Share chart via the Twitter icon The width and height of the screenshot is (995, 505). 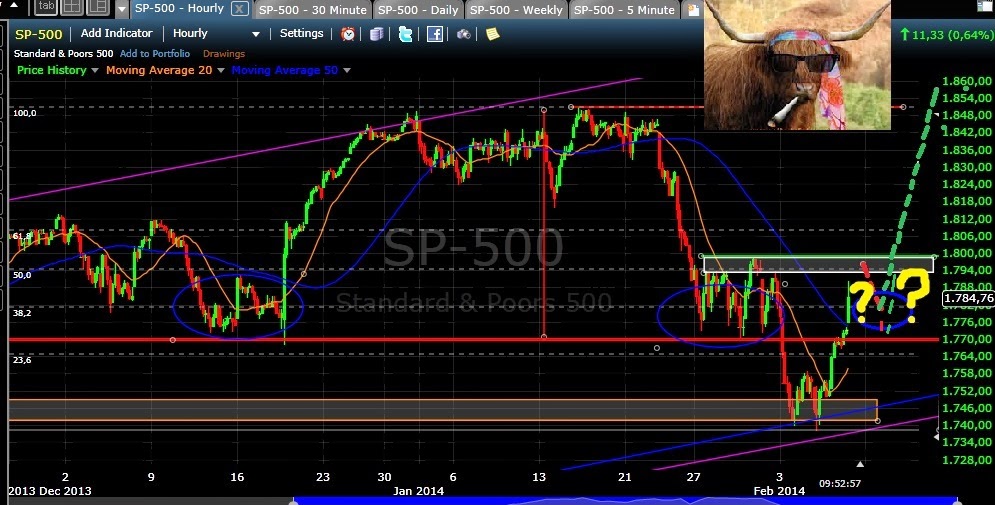click(405, 34)
